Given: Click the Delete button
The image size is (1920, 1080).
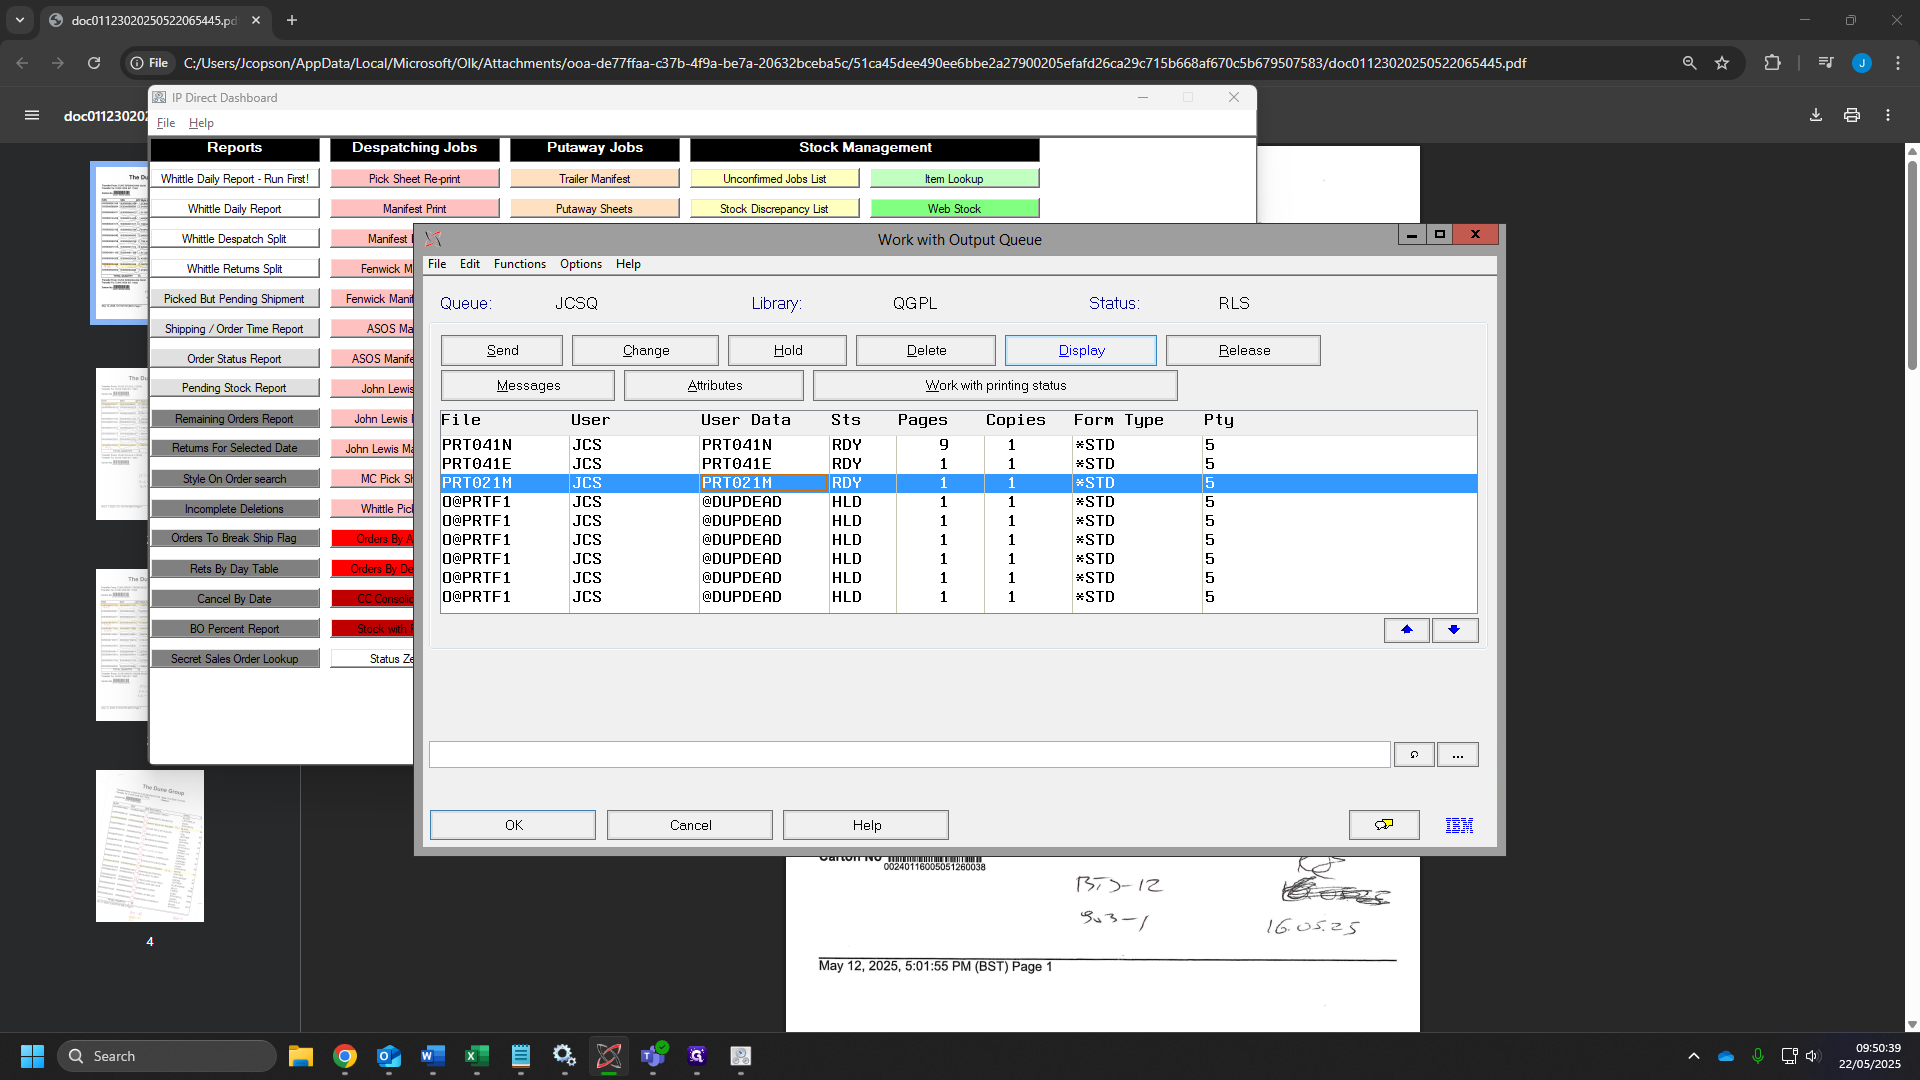Looking at the screenshot, I should [x=926, y=350].
